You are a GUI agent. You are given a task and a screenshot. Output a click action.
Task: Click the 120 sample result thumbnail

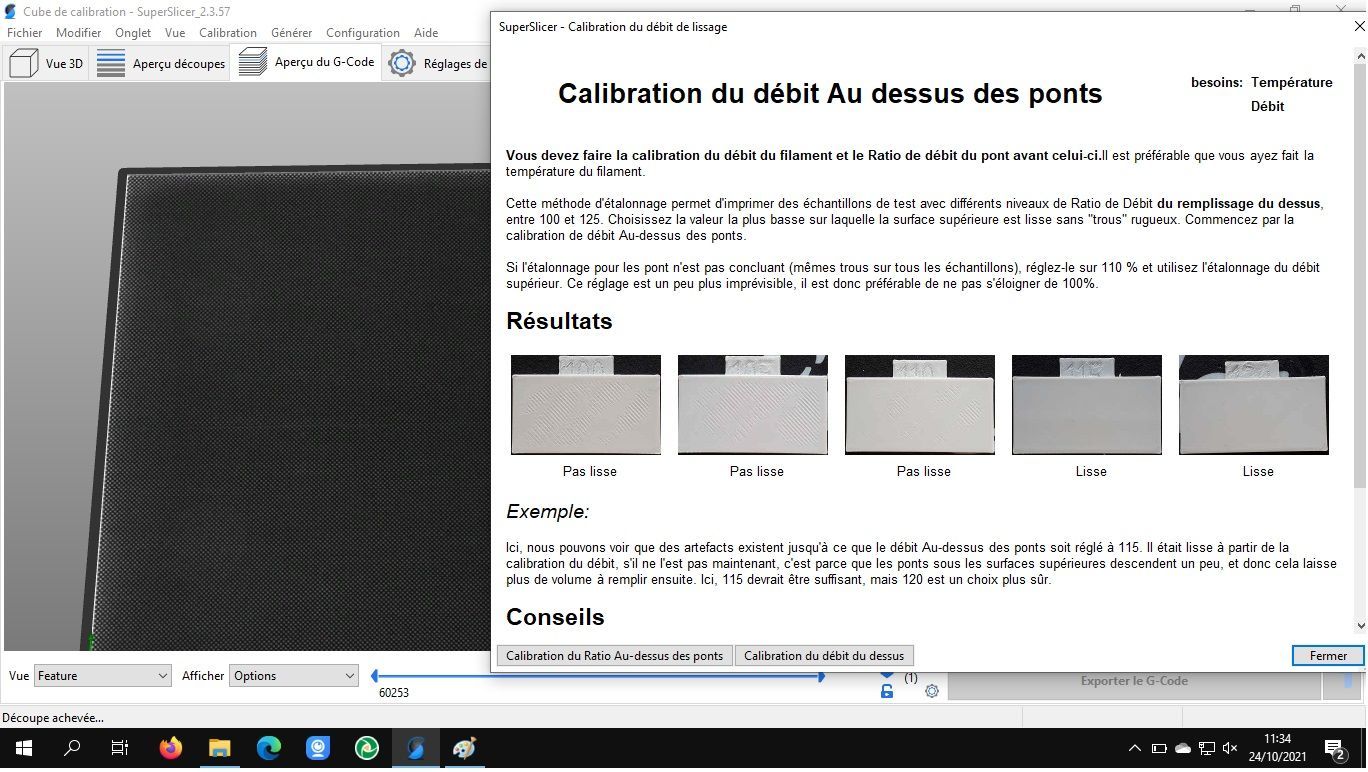(1254, 405)
